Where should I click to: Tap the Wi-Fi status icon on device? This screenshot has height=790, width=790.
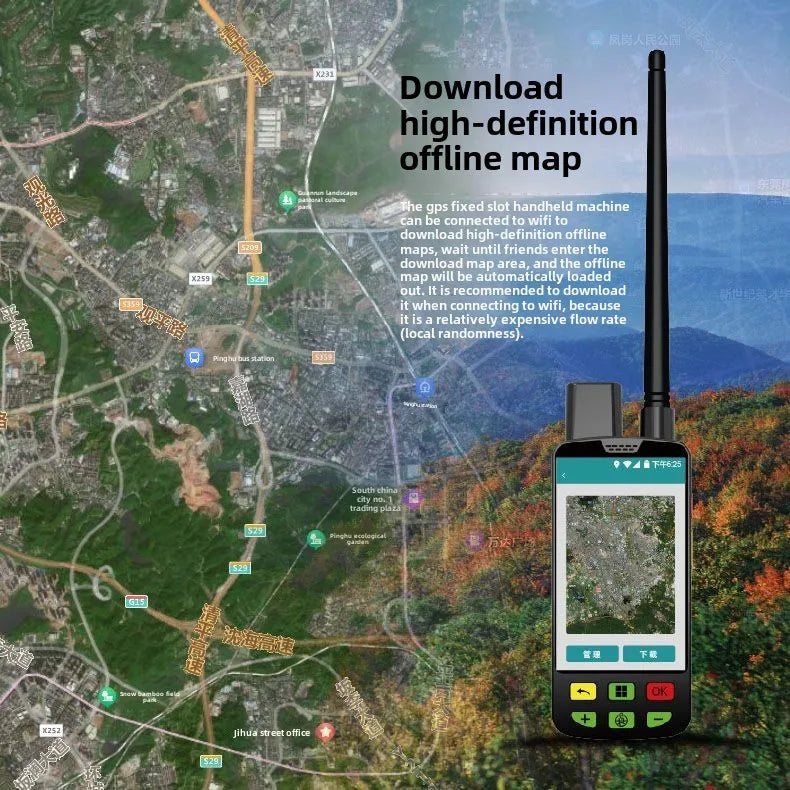click(627, 464)
